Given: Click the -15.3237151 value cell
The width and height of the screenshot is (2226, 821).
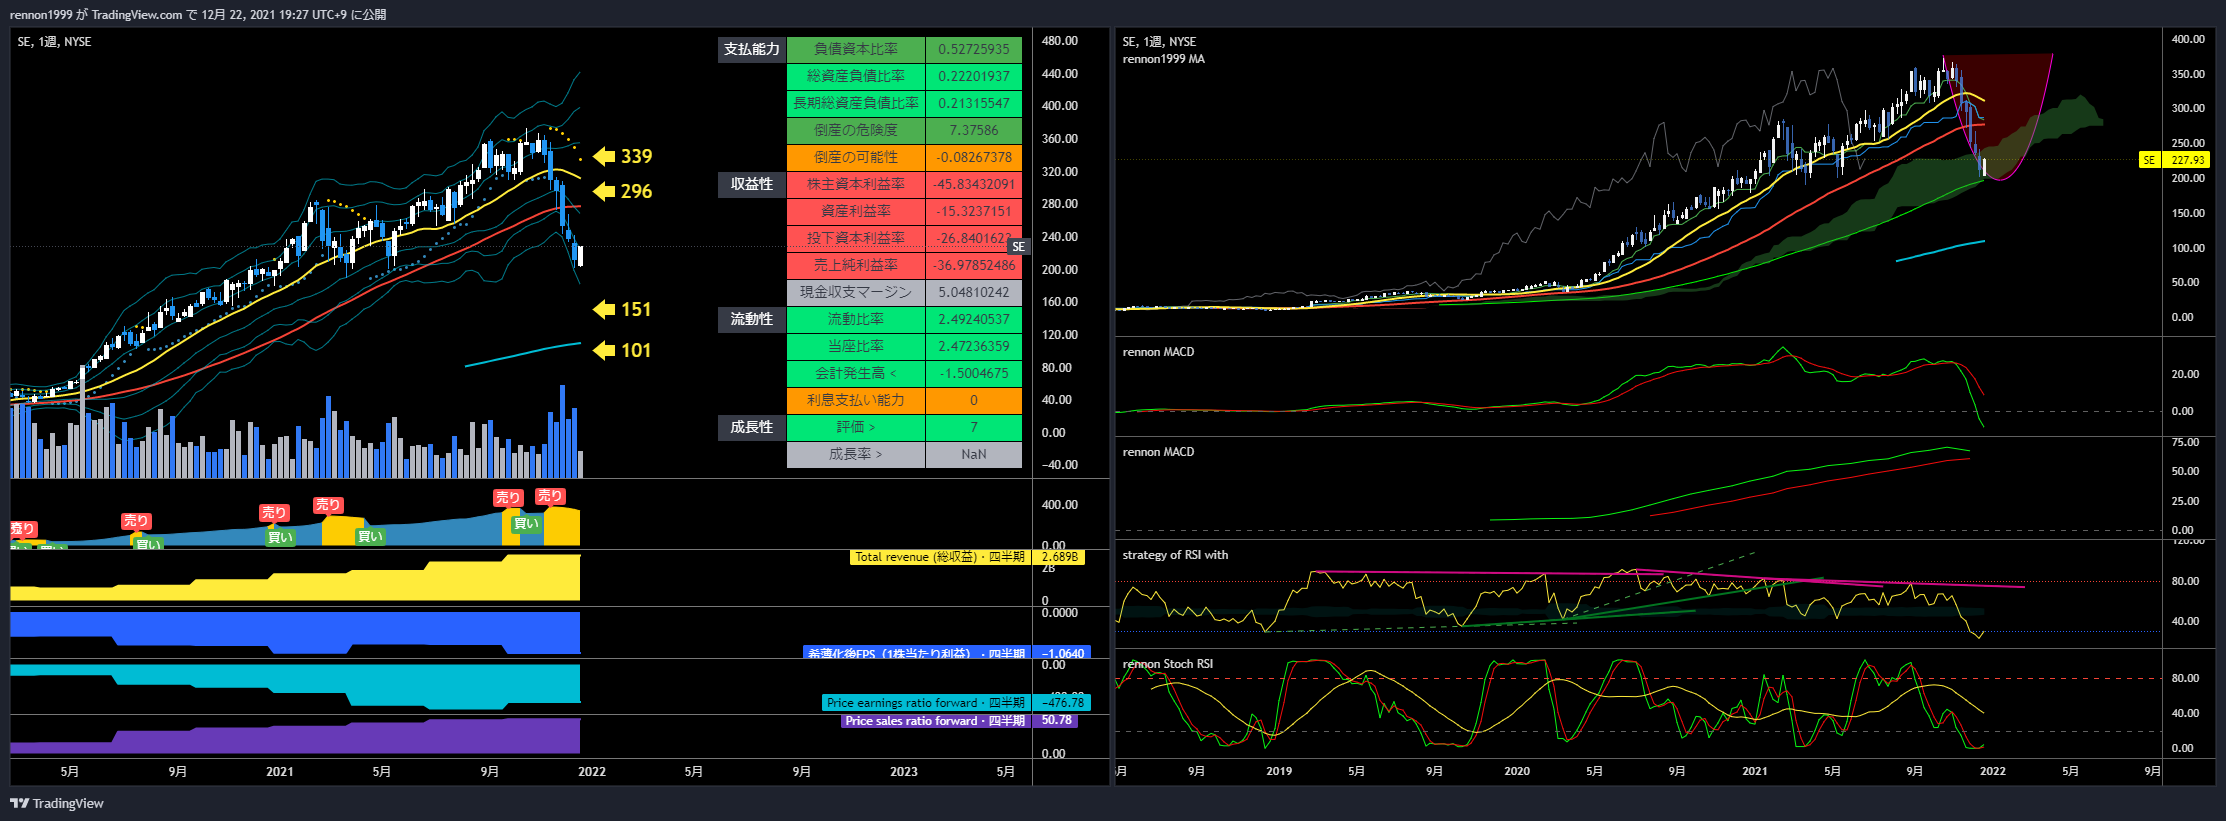Looking at the screenshot, I should (974, 211).
